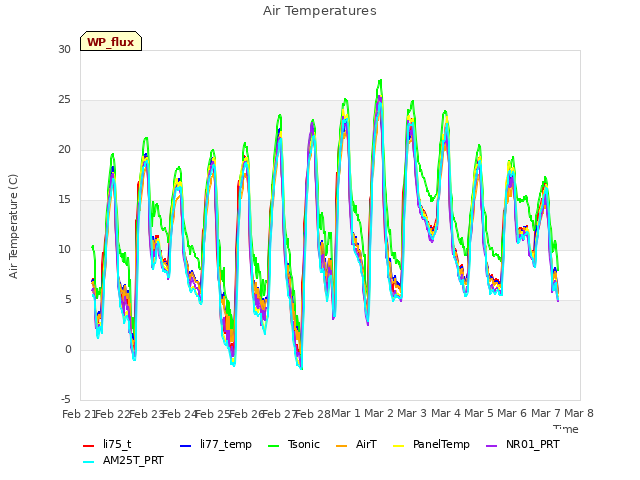The width and height of the screenshot is (640, 480).
Task: Click the Mar 5 x-axis tick label
Action: pos(479,413)
